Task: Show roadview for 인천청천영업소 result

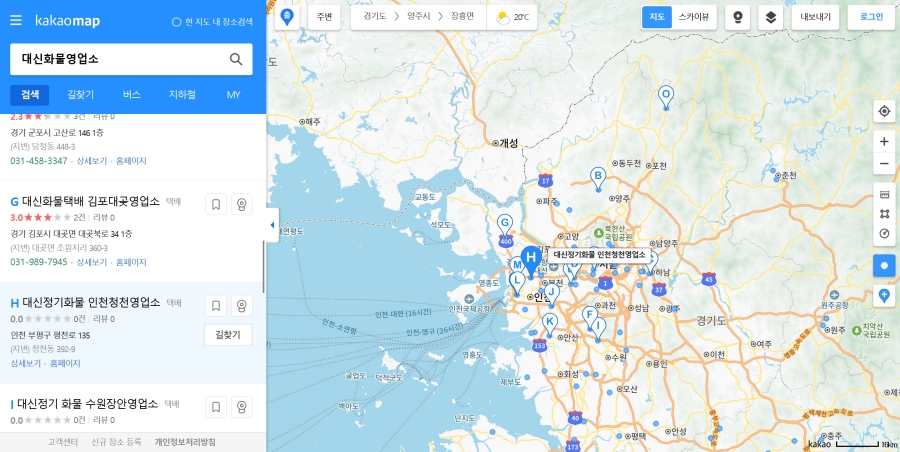Action: click(x=242, y=306)
